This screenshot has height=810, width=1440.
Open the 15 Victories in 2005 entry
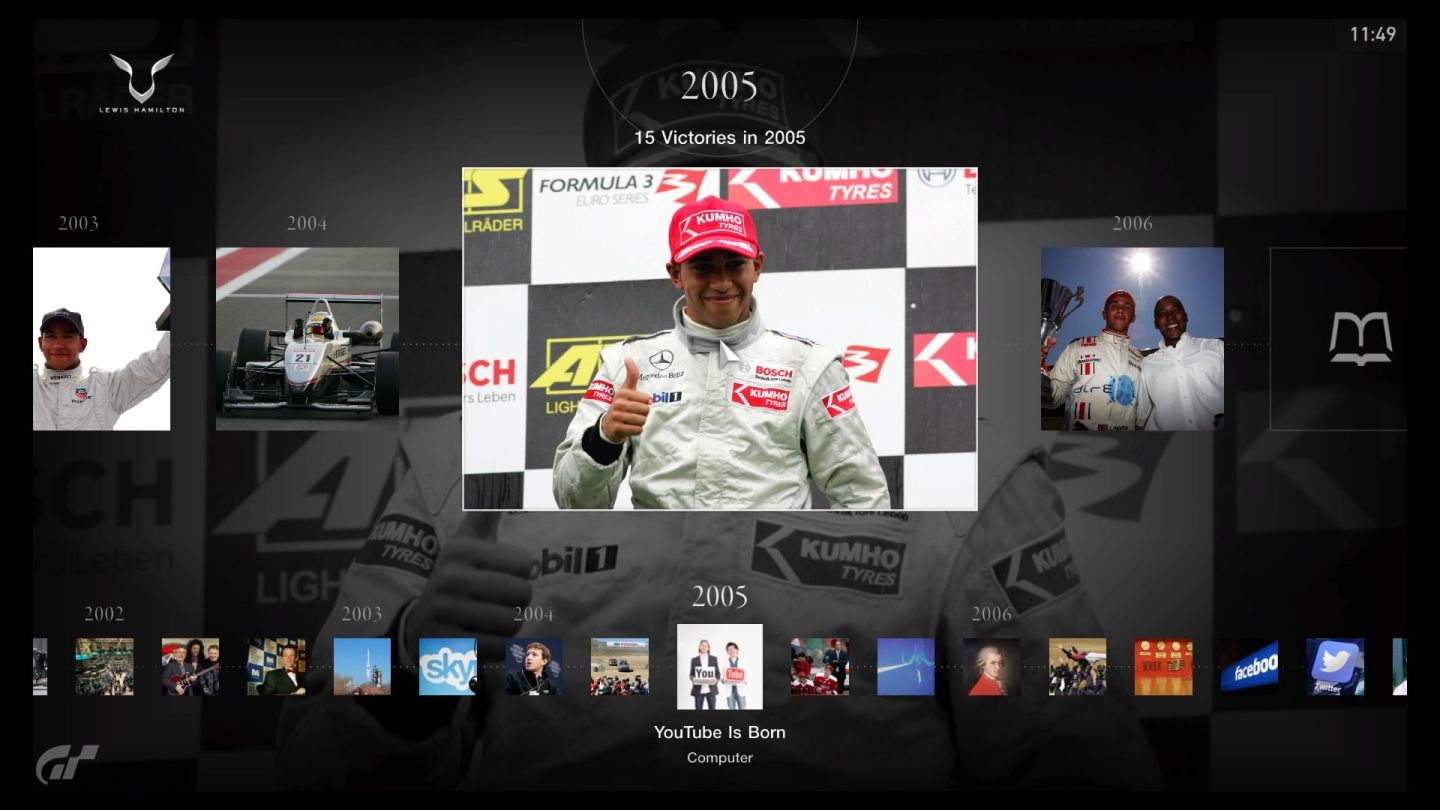tap(720, 137)
